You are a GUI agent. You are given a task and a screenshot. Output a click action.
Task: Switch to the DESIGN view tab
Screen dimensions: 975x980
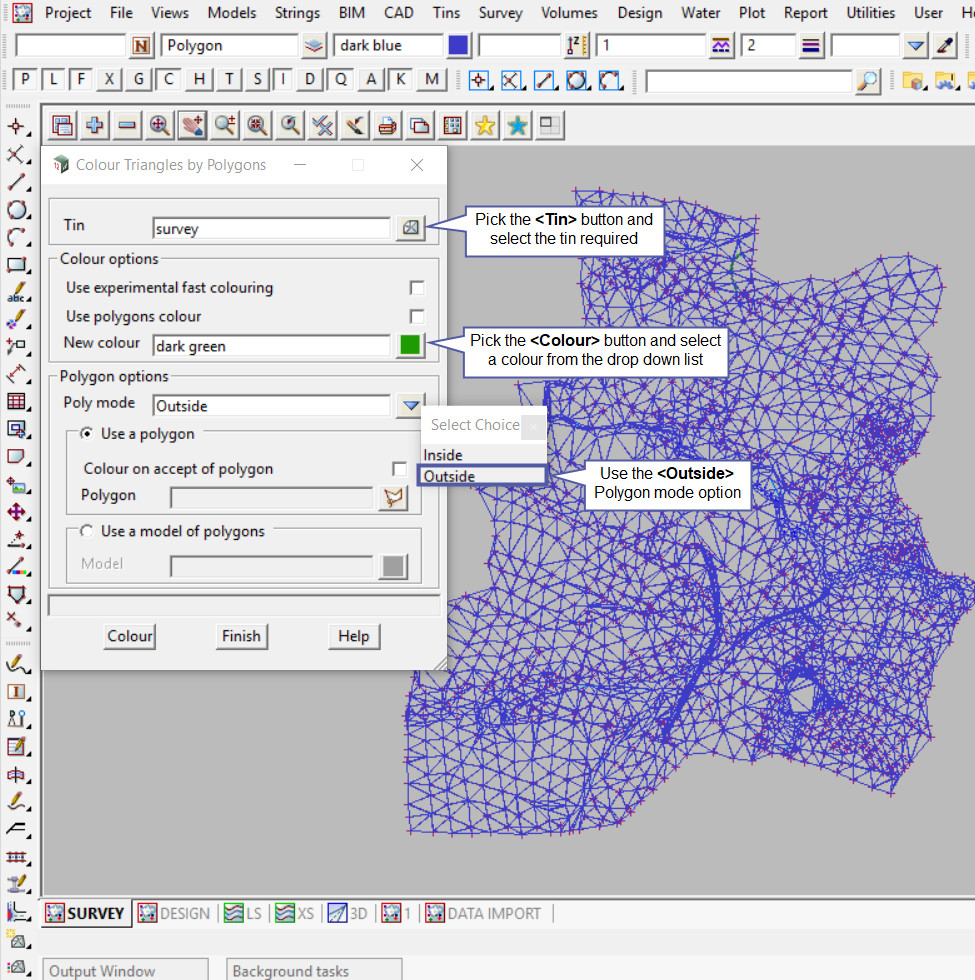(x=175, y=913)
